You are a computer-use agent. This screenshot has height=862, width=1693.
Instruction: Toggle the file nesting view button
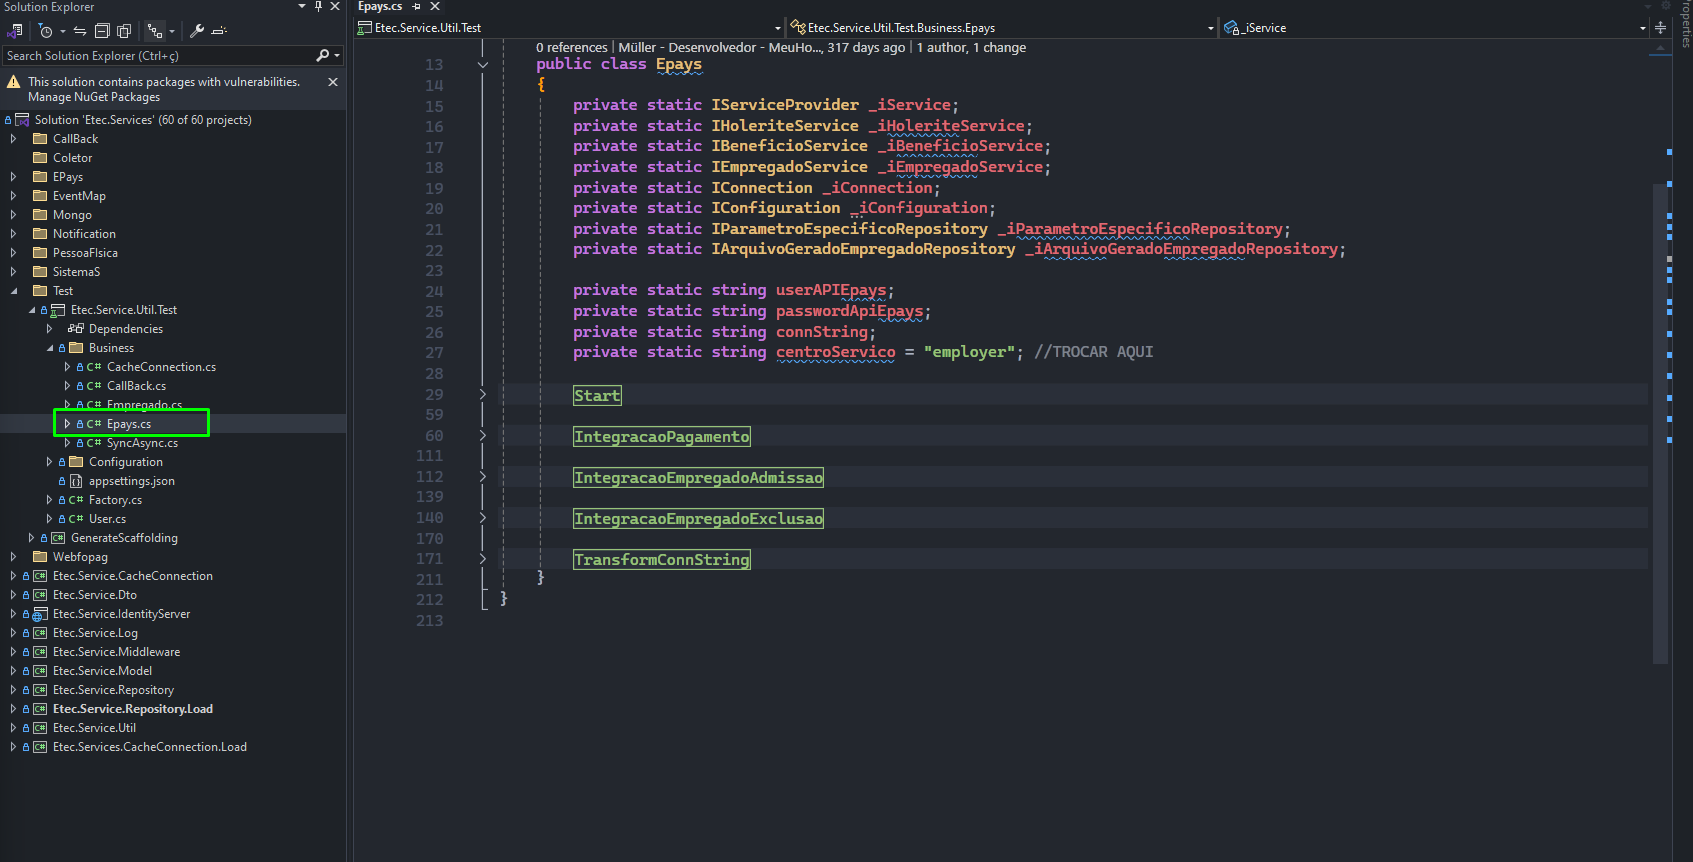pyautogui.click(x=155, y=31)
